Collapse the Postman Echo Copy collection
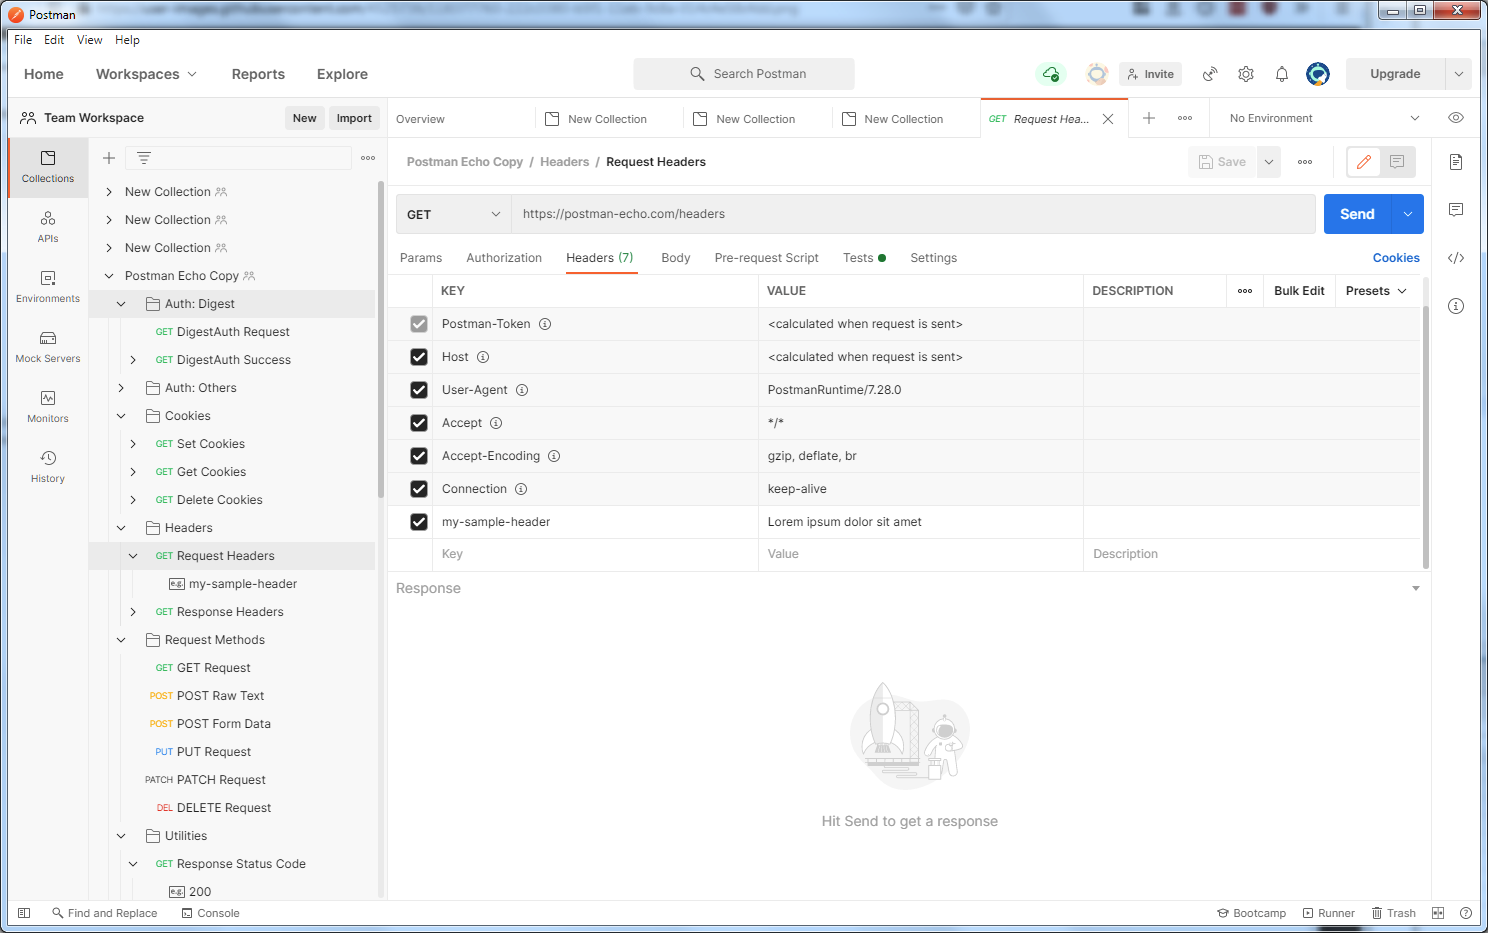 coord(109,275)
